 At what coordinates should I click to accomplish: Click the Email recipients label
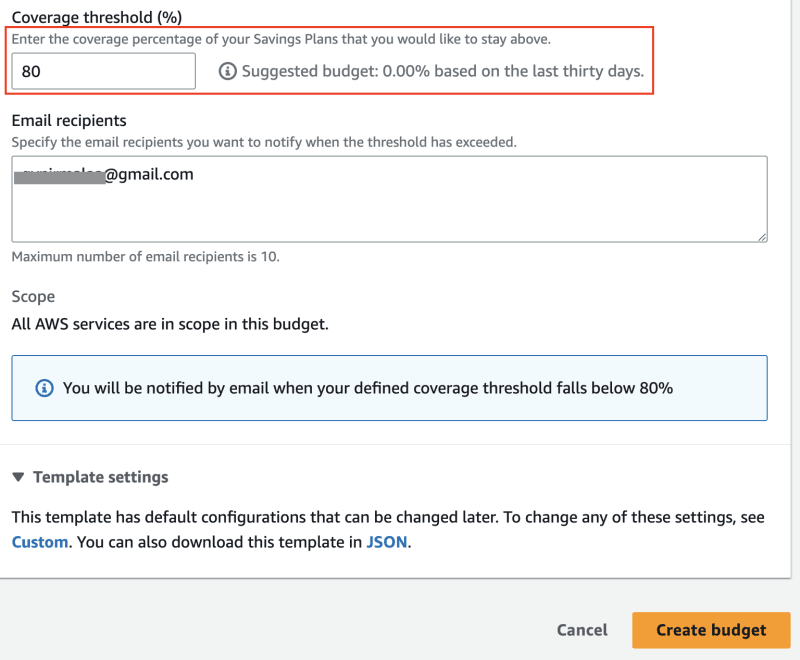coord(69,120)
